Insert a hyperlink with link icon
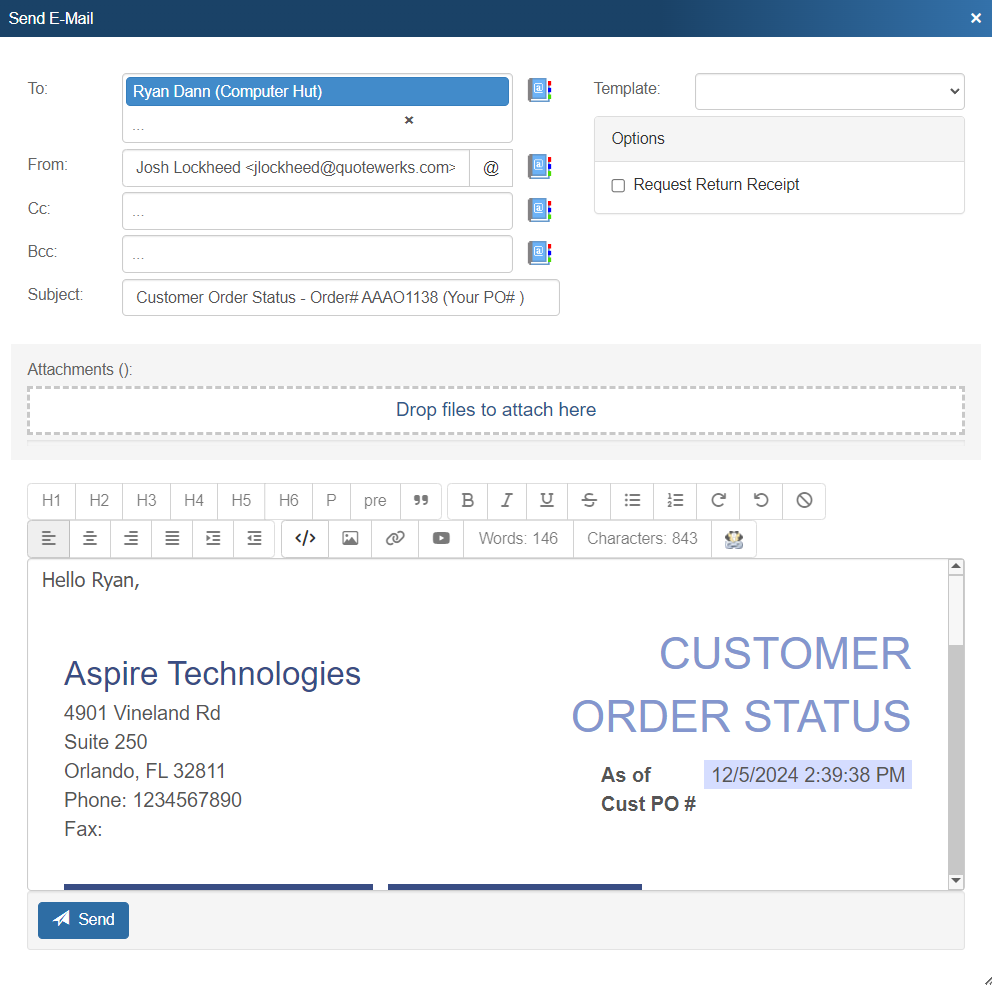Screen dimensions: 992x986 (x=395, y=538)
